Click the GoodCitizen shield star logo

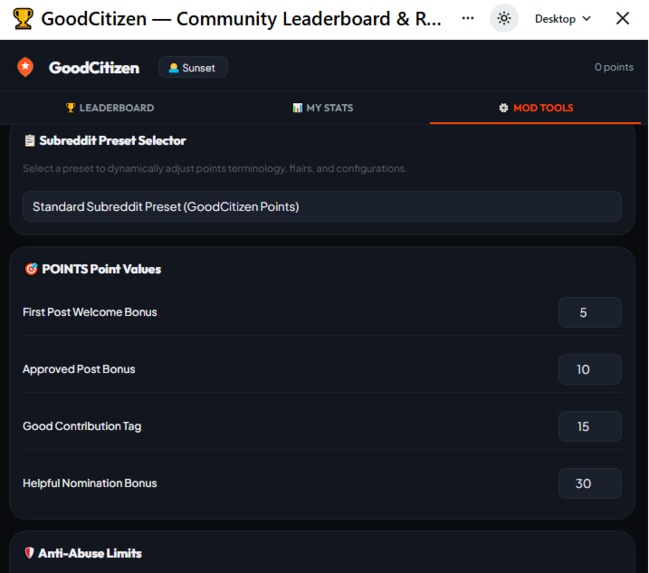coord(25,67)
